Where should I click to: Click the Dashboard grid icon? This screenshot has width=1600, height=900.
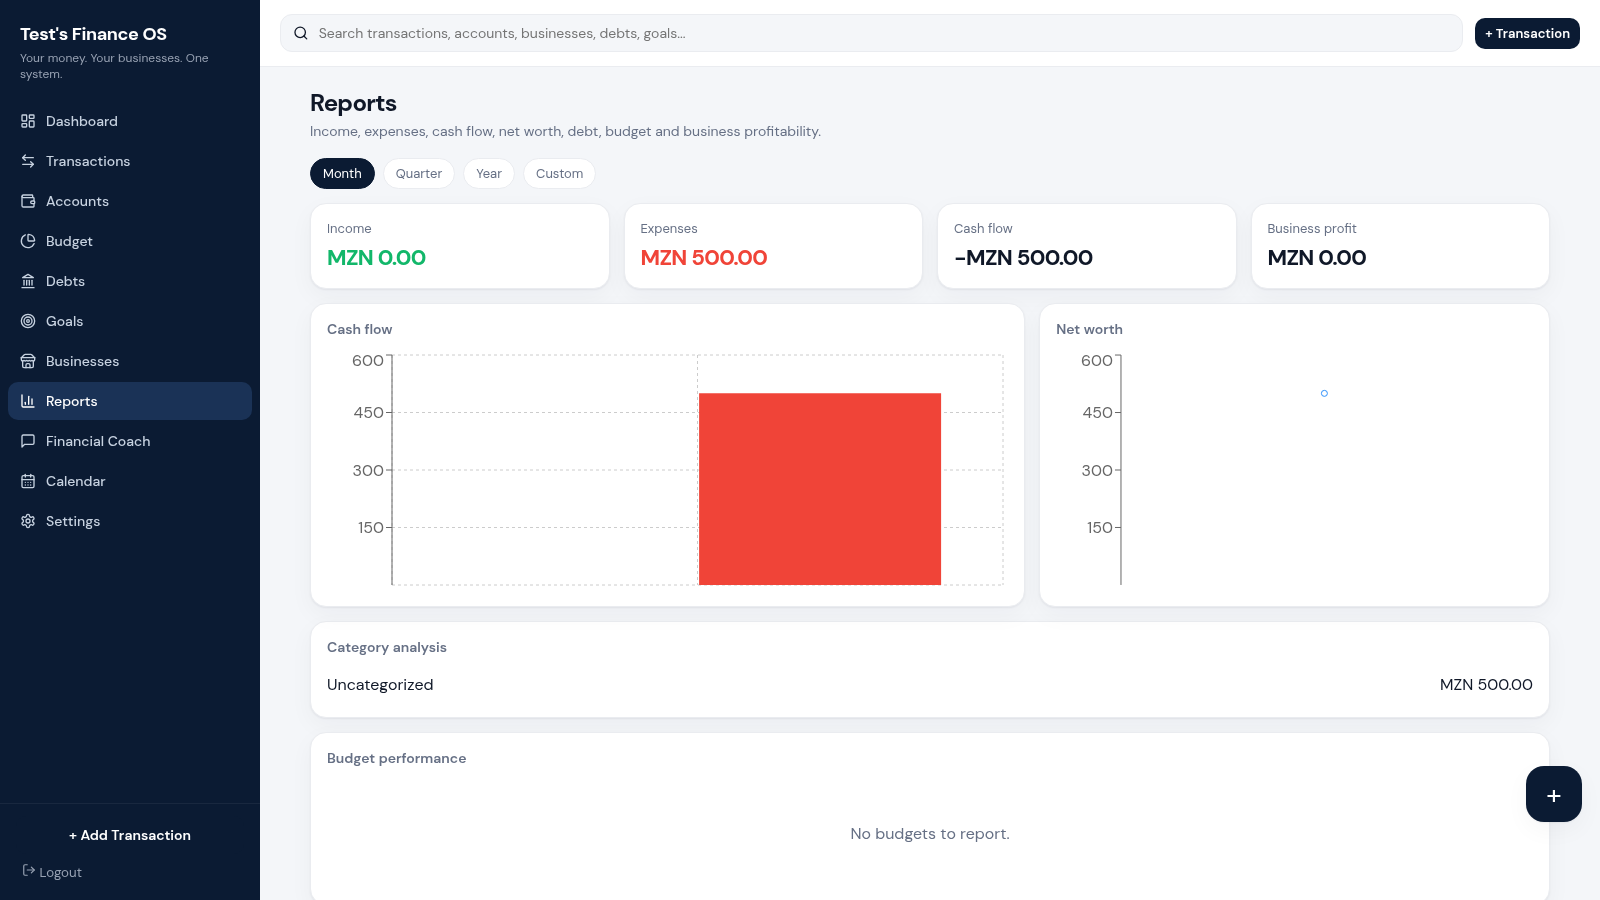28,121
